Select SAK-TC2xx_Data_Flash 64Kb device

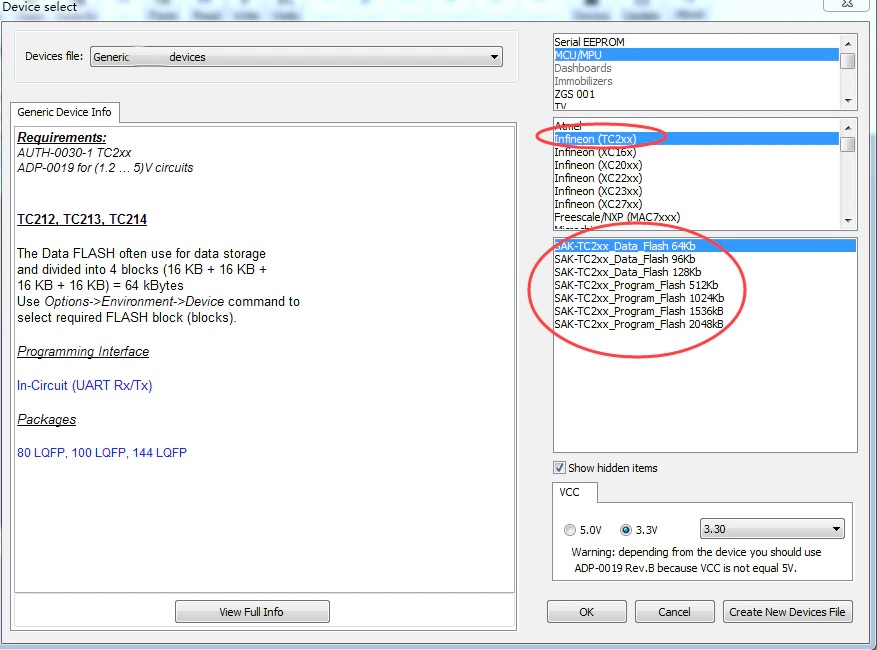tap(705, 246)
